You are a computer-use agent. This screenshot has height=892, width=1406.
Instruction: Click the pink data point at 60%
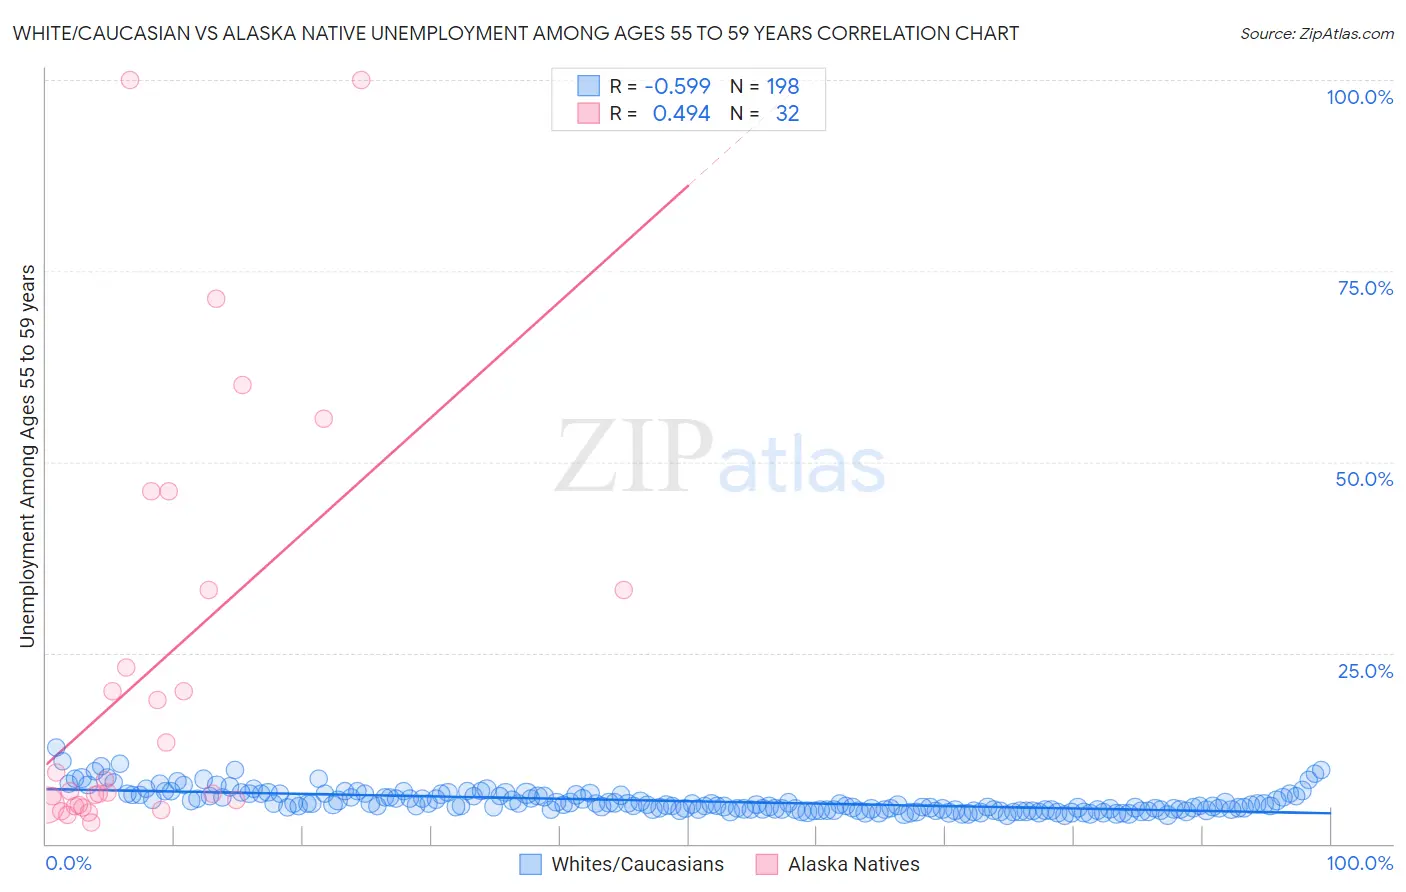[242, 385]
